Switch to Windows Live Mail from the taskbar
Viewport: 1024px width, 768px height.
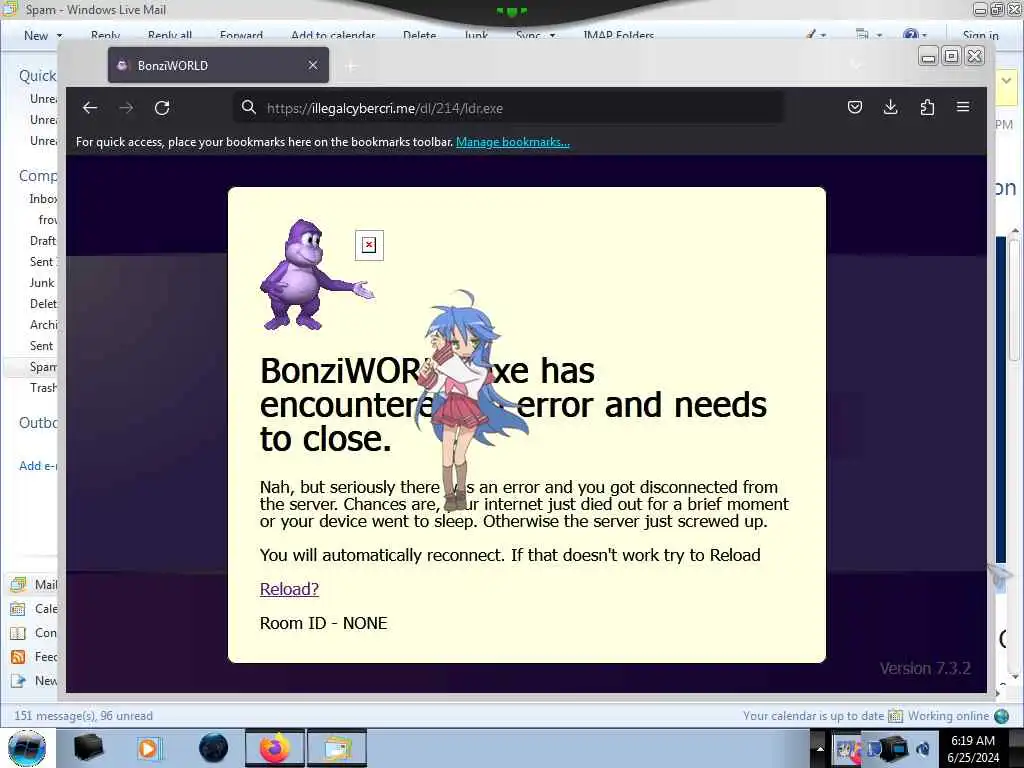point(337,748)
